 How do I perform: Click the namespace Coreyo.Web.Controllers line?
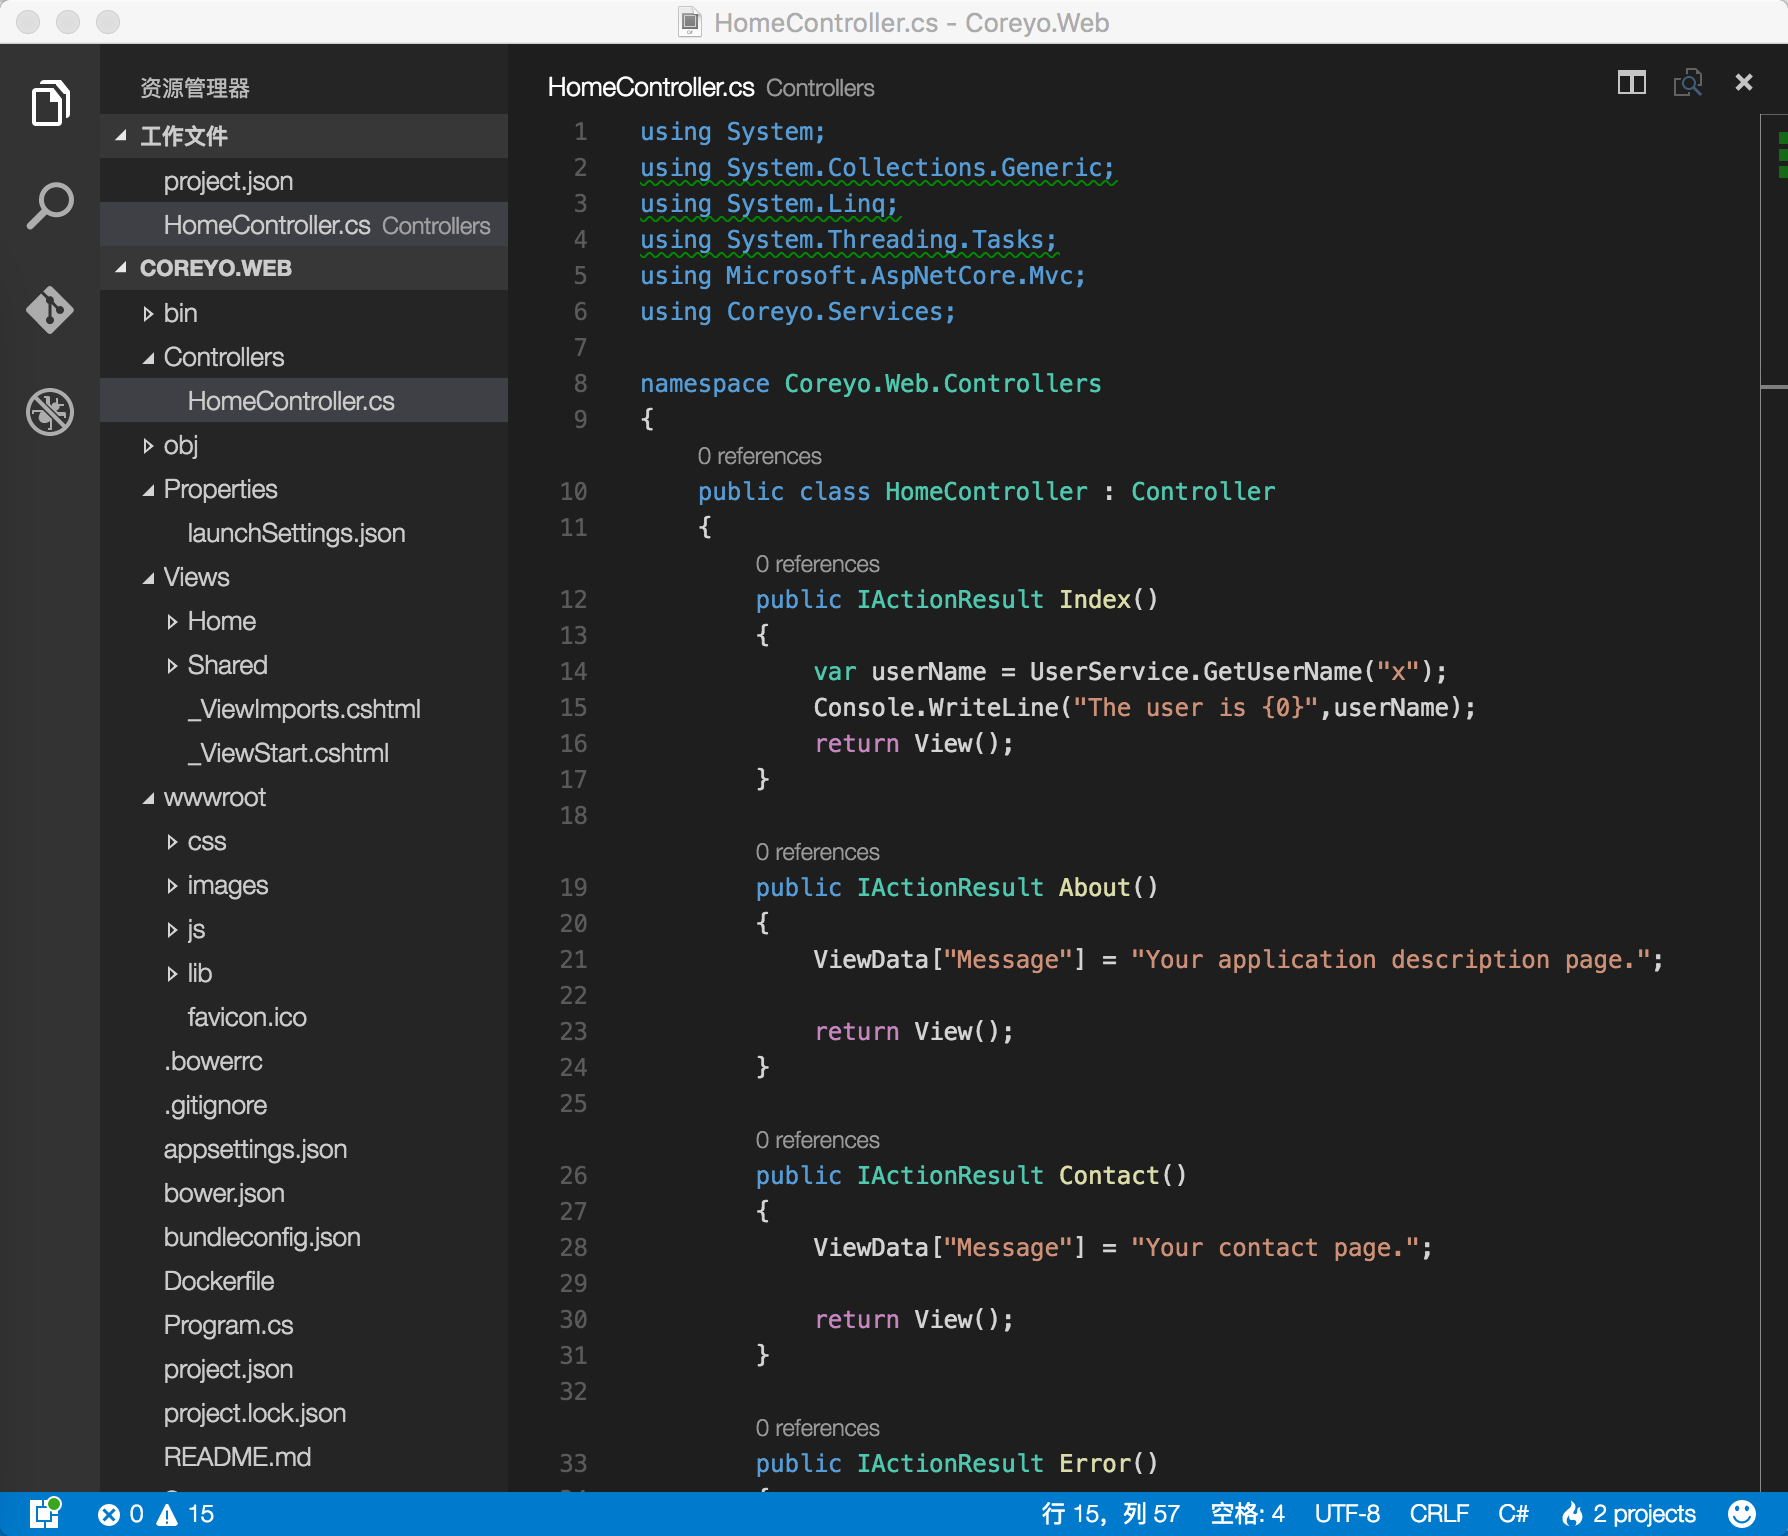coord(870,384)
